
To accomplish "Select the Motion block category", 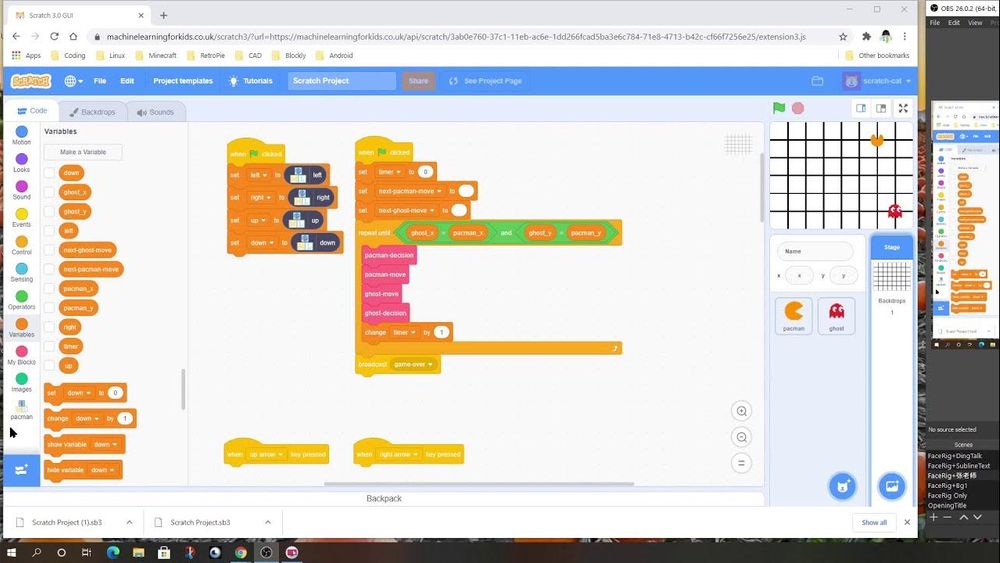I will point(22,135).
